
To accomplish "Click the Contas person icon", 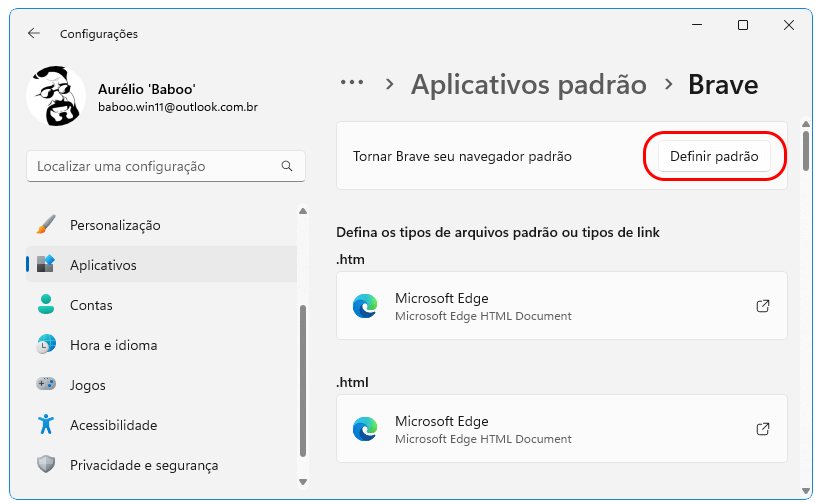I will coord(46,305).
